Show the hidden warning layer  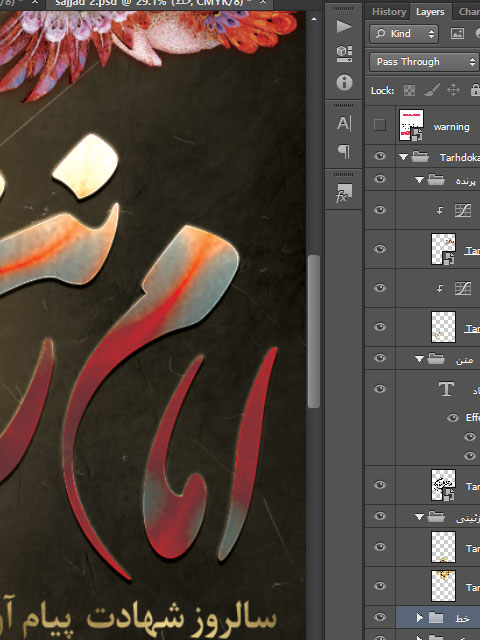pos(380,125)
